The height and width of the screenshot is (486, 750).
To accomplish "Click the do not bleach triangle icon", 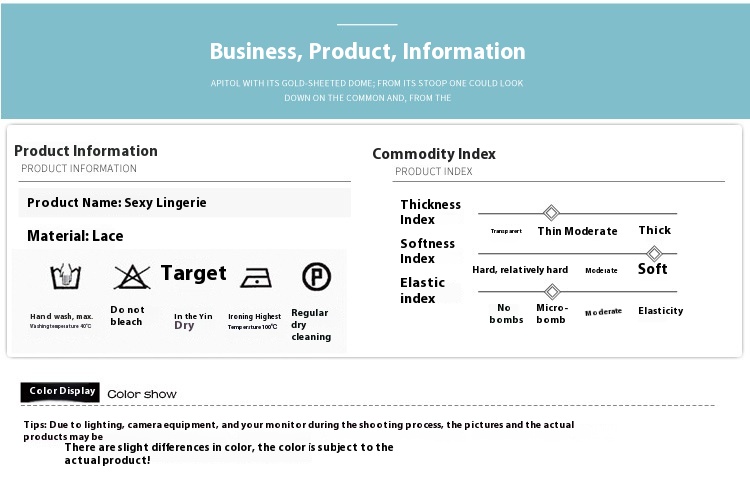I will [x=132, y=277].
